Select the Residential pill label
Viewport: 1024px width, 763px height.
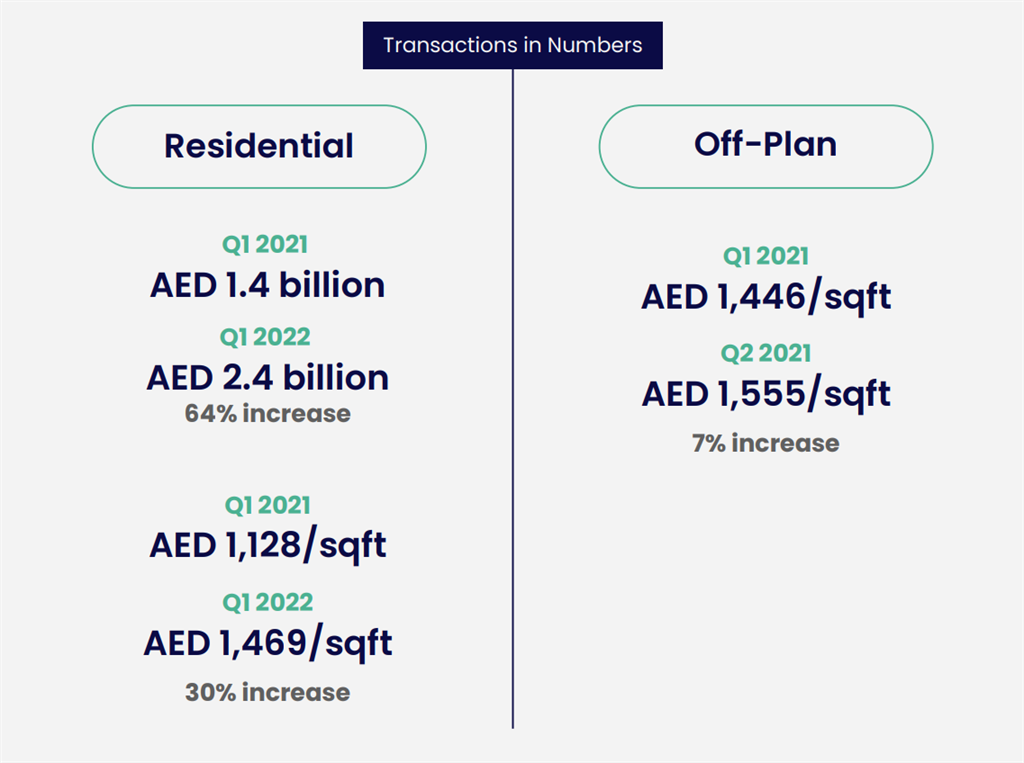pyautogui.click(x=259, y=146)
